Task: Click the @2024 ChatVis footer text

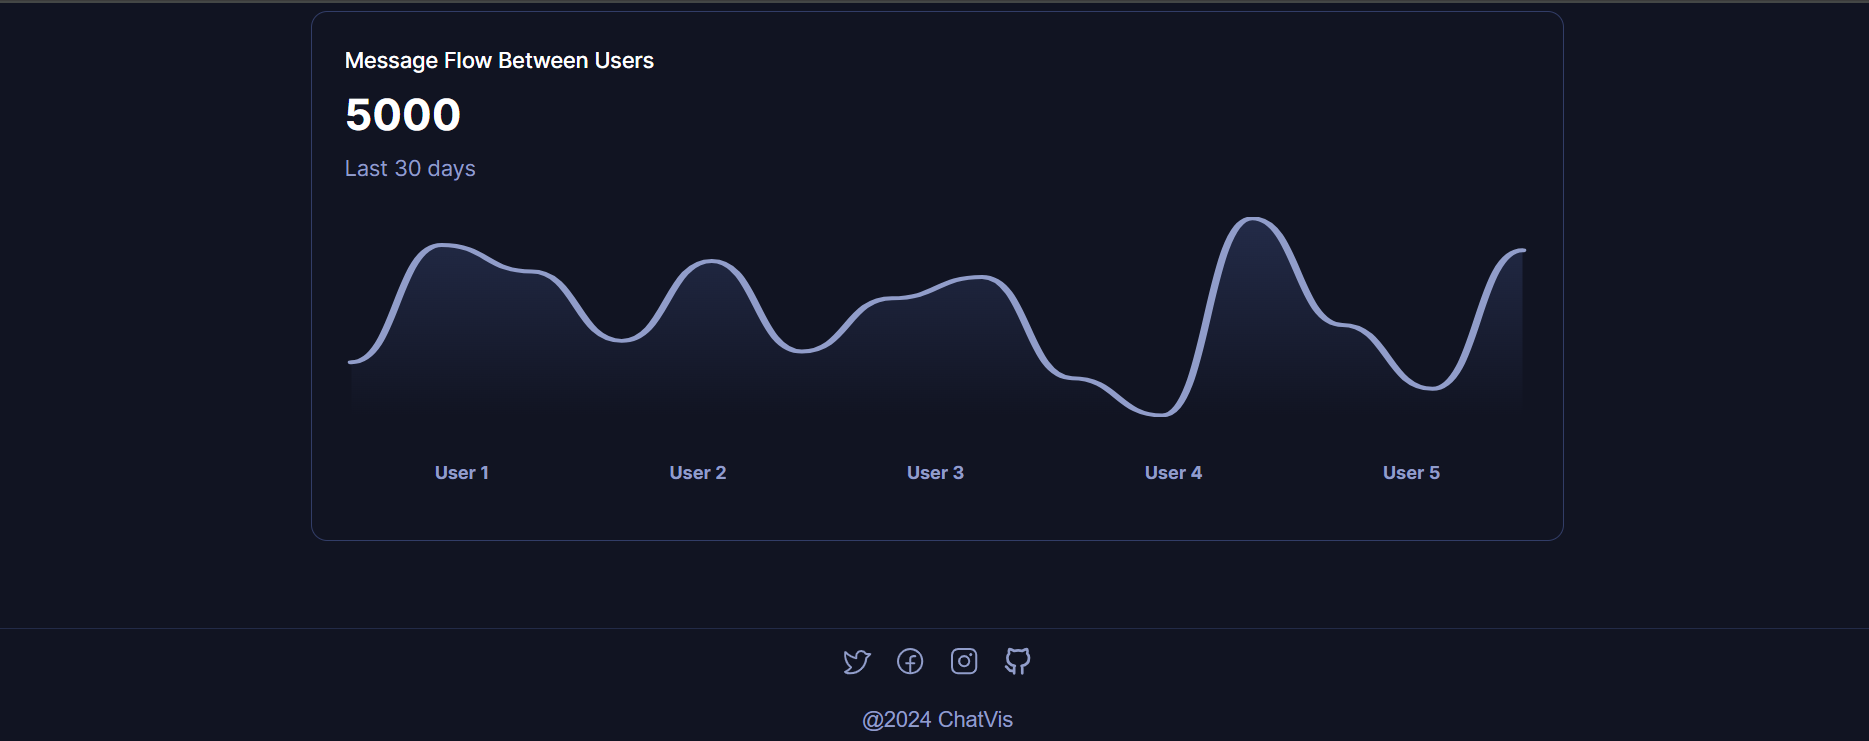Action: [x=937, y=719]
